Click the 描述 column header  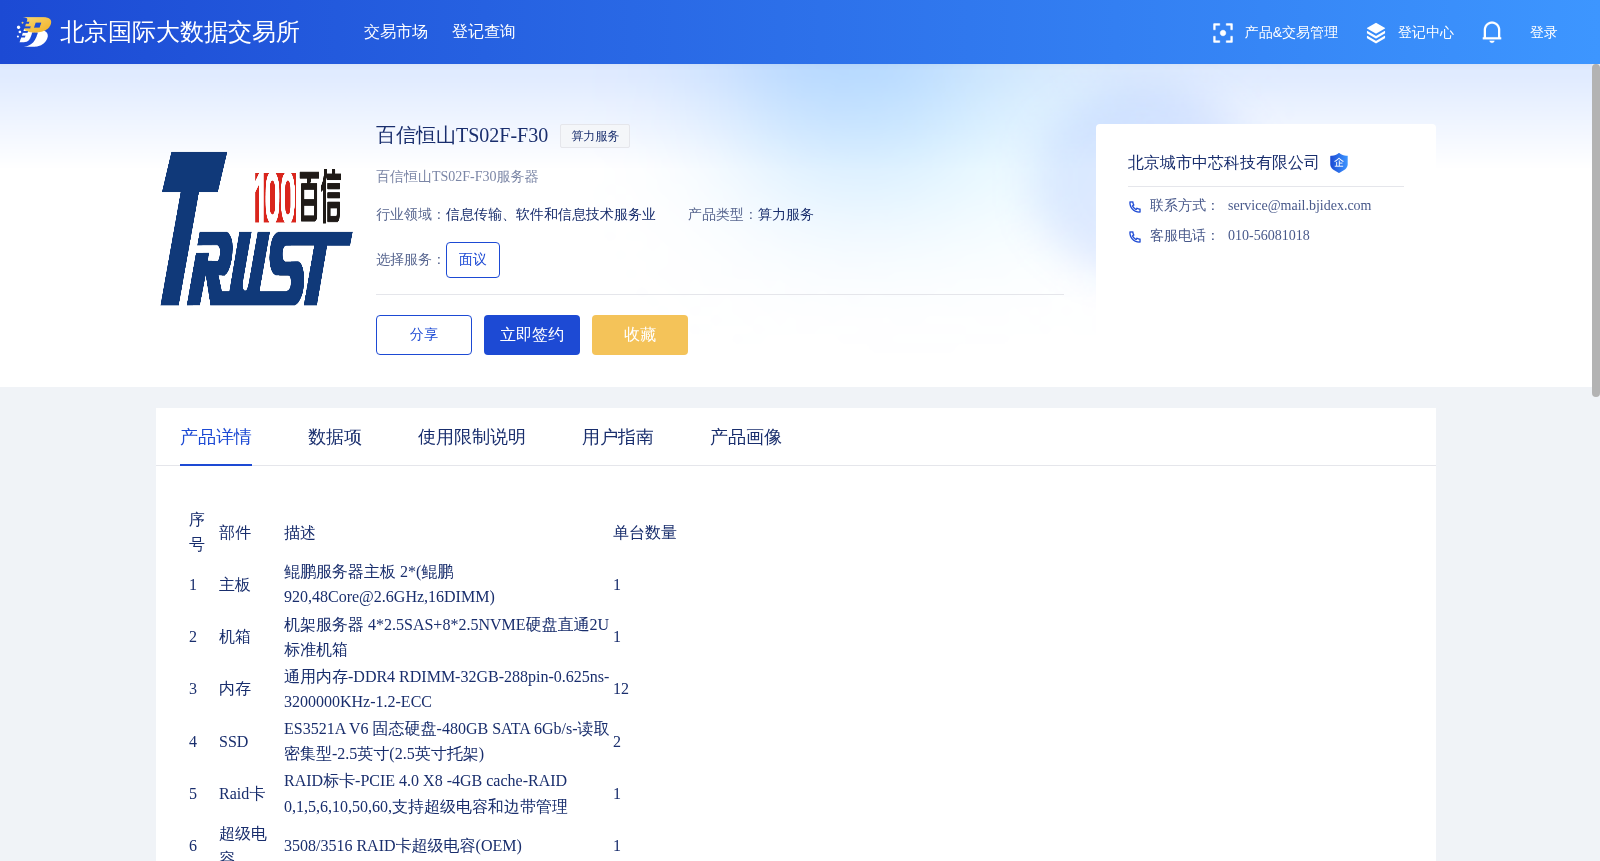[300, 533]
